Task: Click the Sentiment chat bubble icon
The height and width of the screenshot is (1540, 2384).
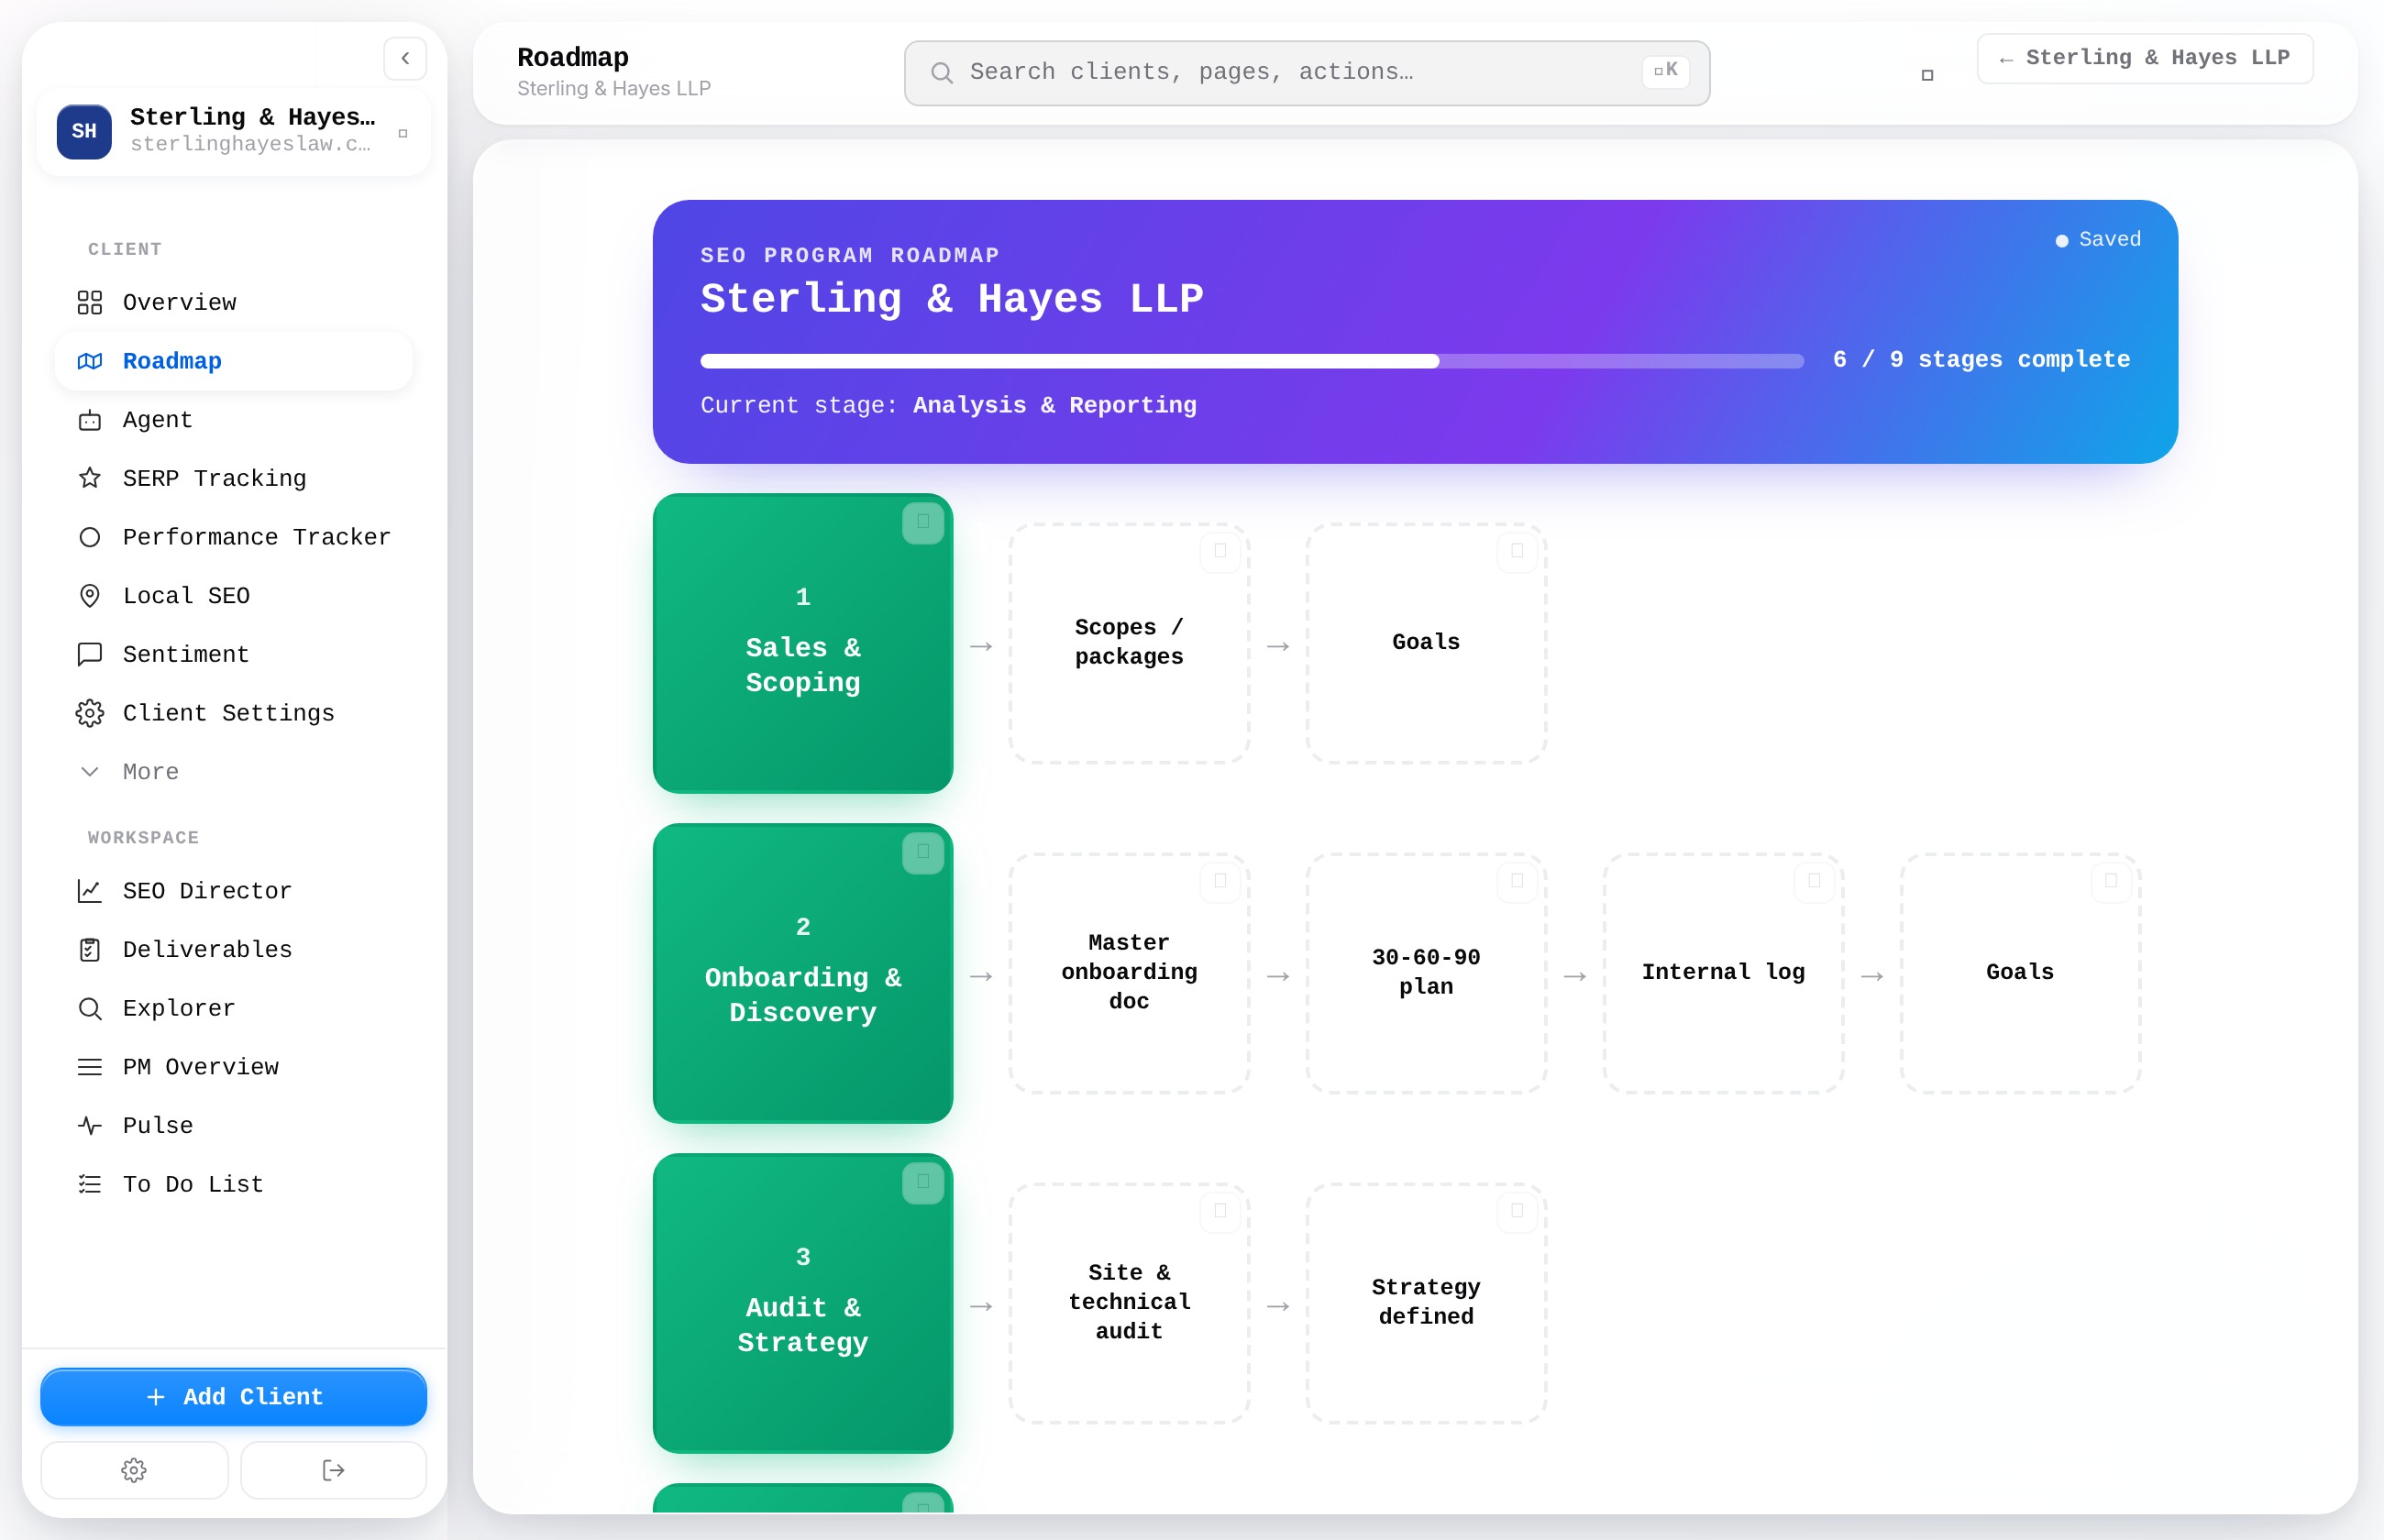Action: (x=90, y=654)
